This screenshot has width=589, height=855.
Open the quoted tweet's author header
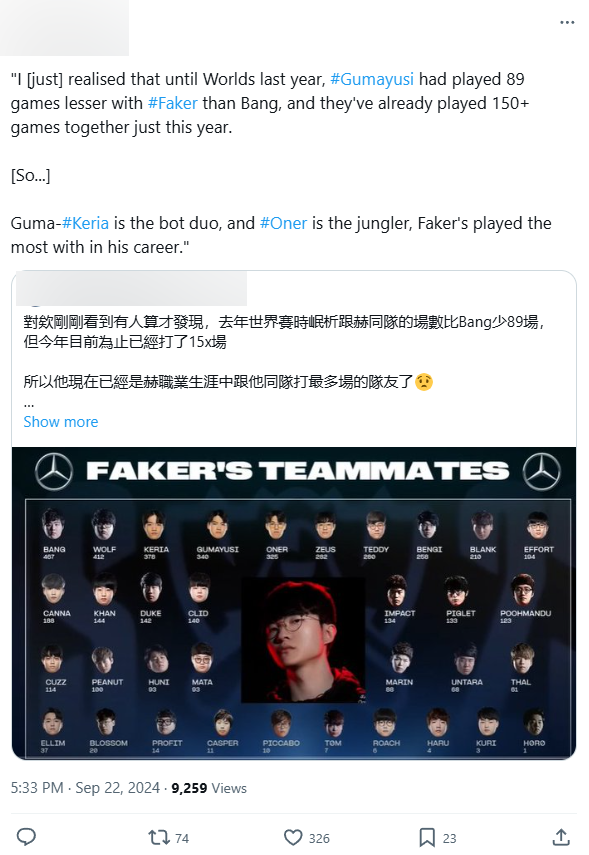click(131, 288)
